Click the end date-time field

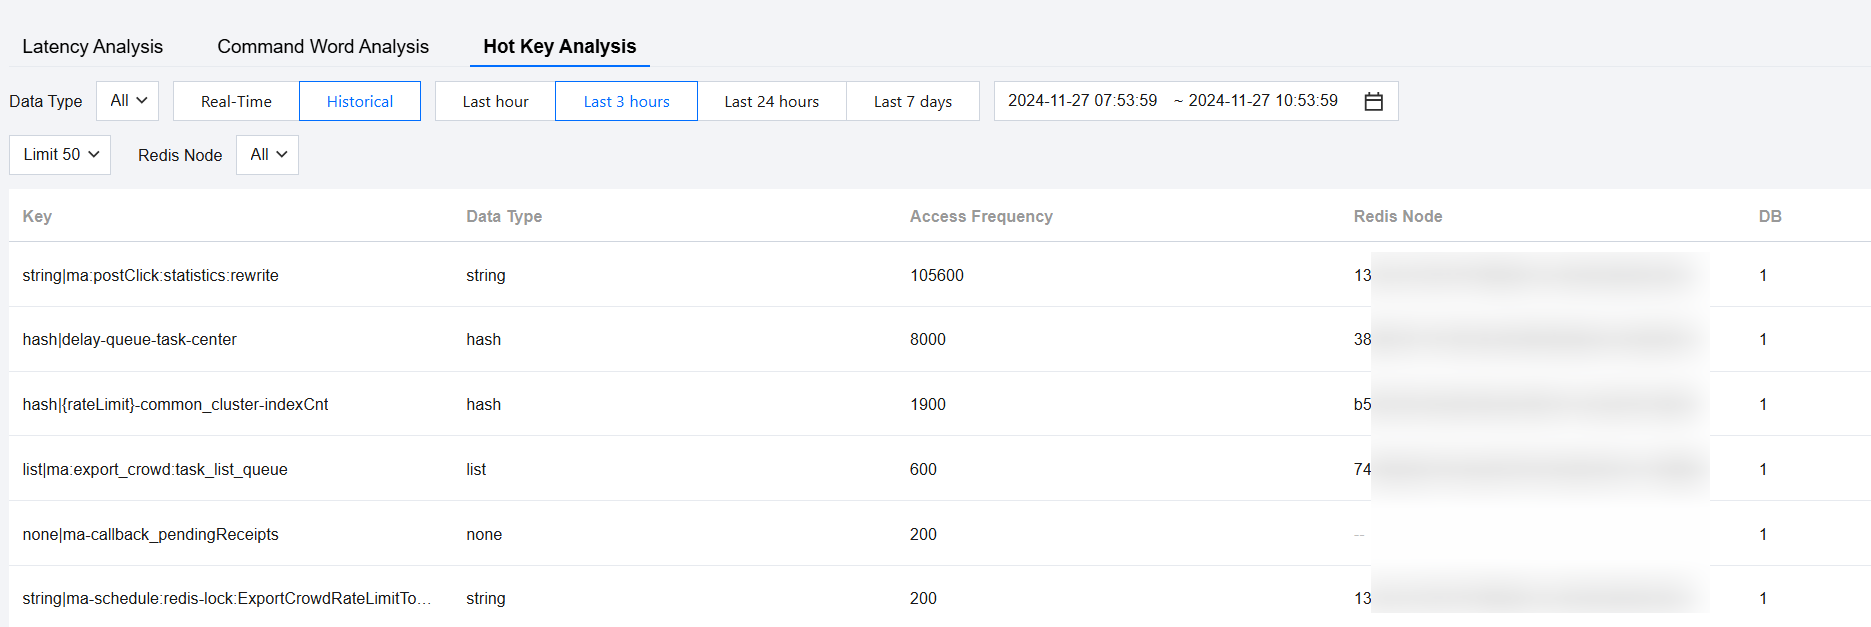point(1262,101)
